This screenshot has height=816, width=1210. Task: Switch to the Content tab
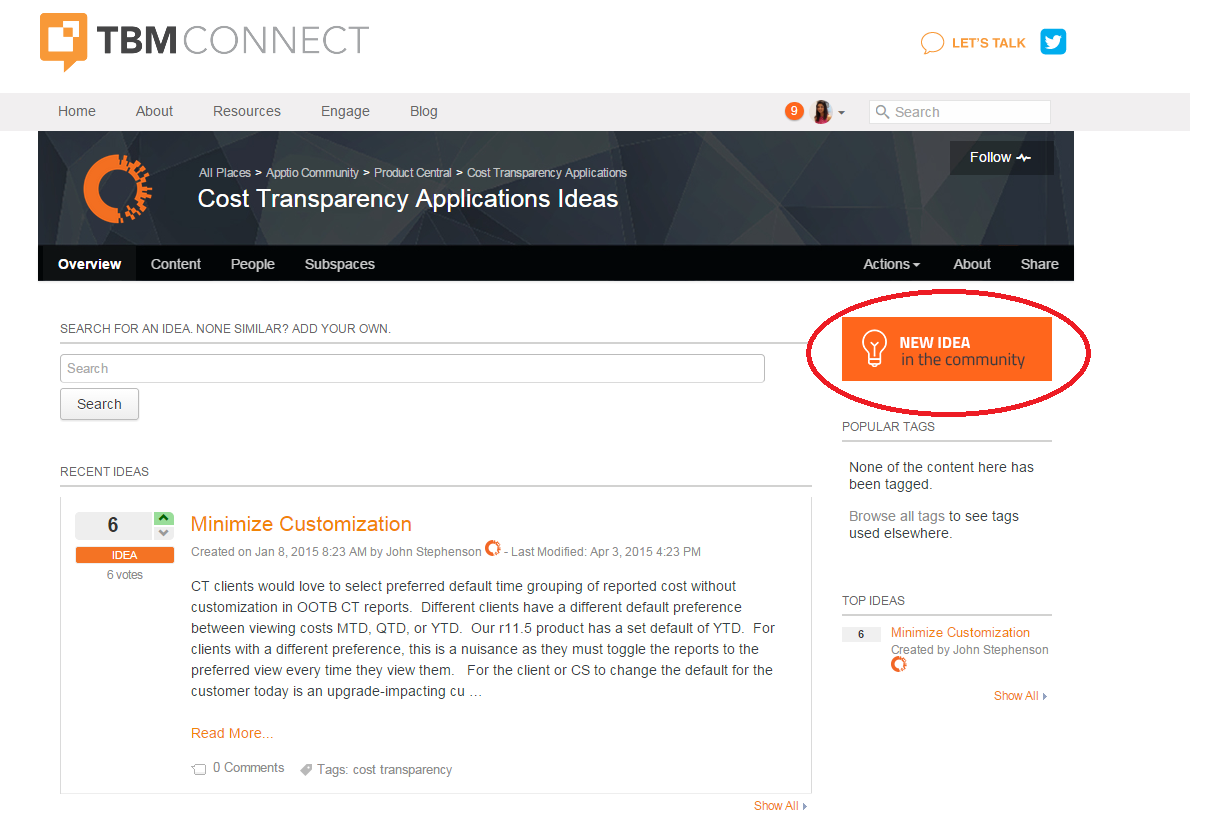click(x=176, y=264)
